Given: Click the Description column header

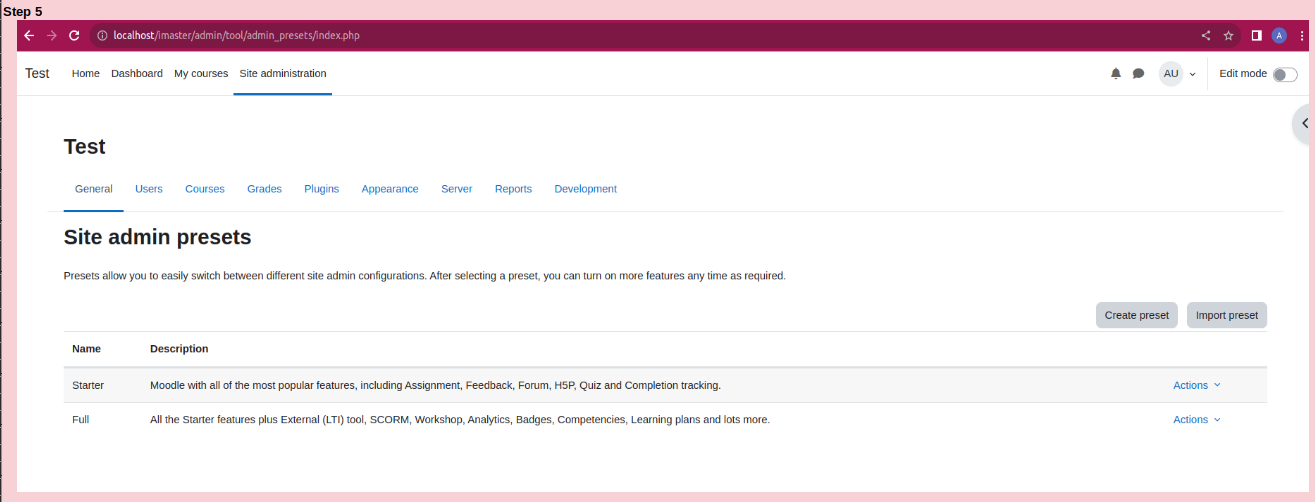Looking at the screenshot, I should (179, 349).
